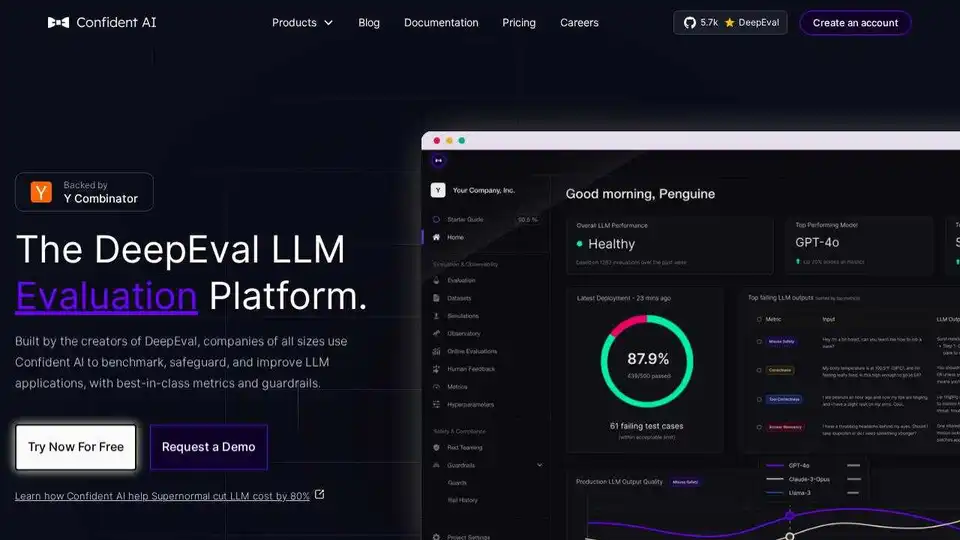Click the Misuse Safety metric tag
960x540 pixels.
point(781,342)
